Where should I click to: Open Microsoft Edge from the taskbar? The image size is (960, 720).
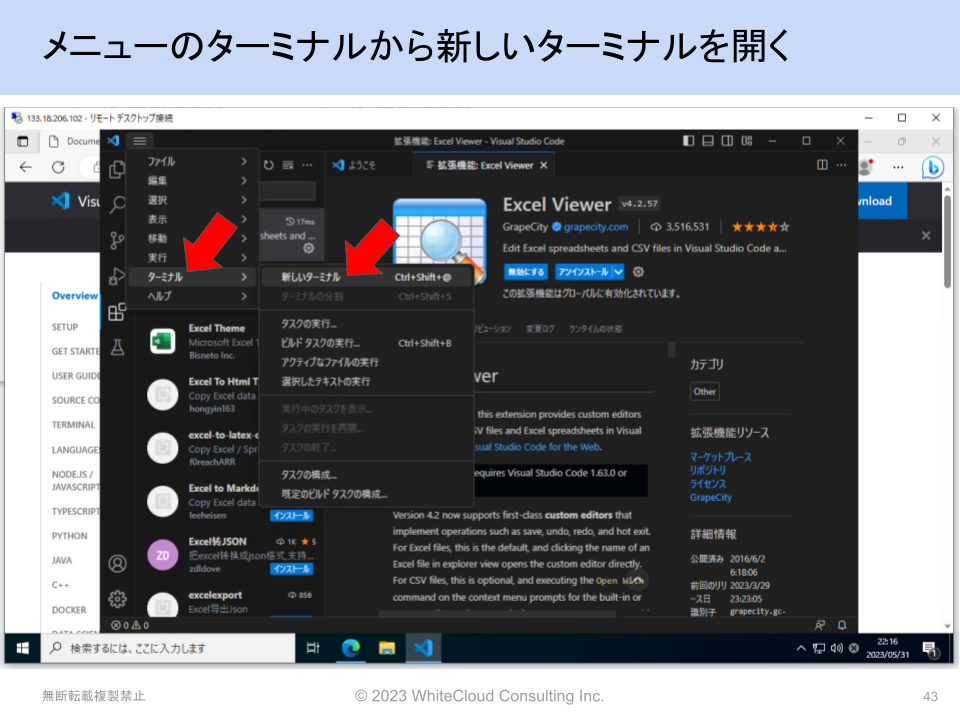(x=350, y=648)
